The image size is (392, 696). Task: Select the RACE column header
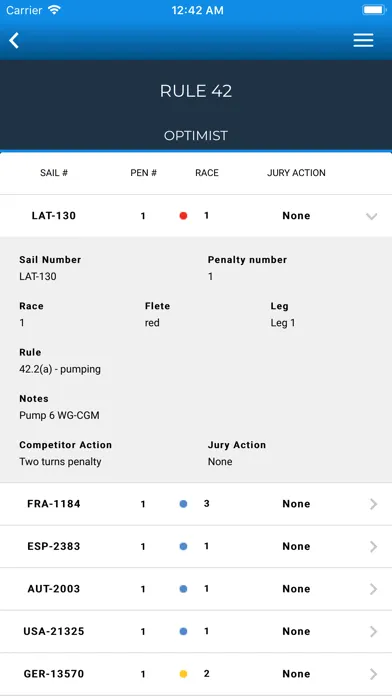coord(207,173)
